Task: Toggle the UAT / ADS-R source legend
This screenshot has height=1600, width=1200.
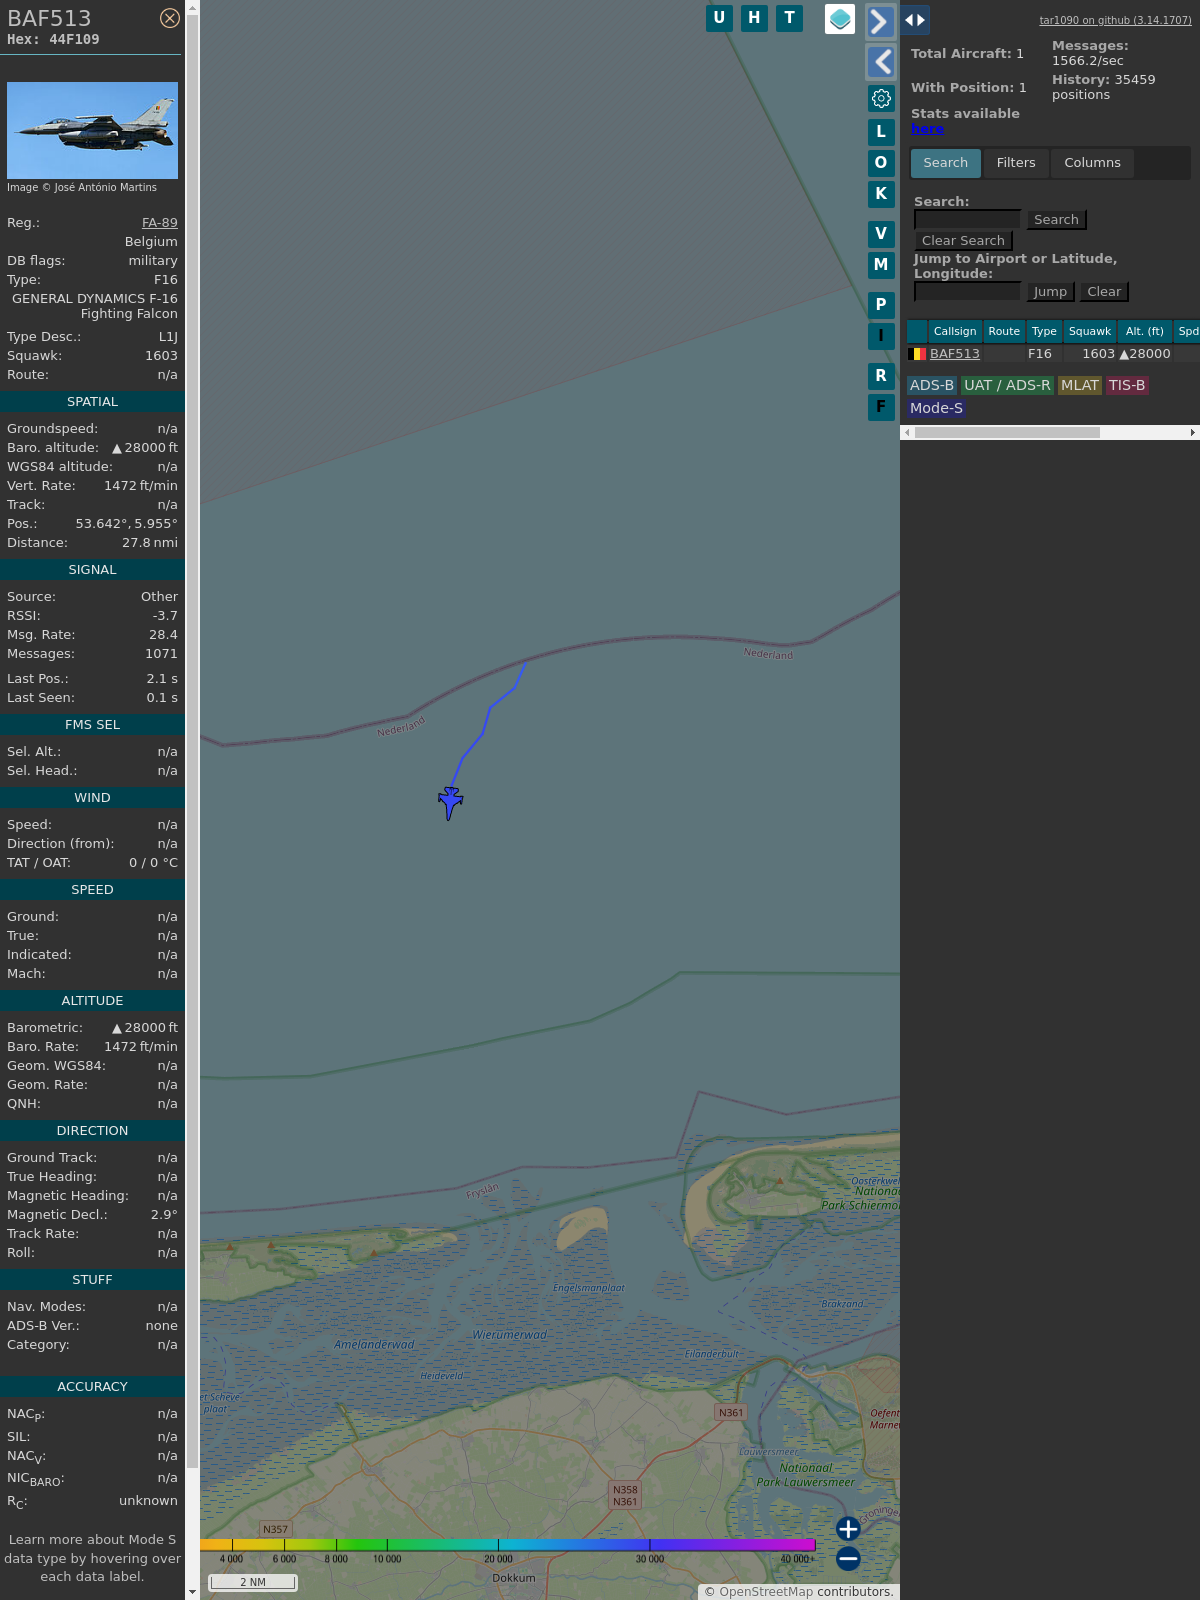Action: 1007,386
